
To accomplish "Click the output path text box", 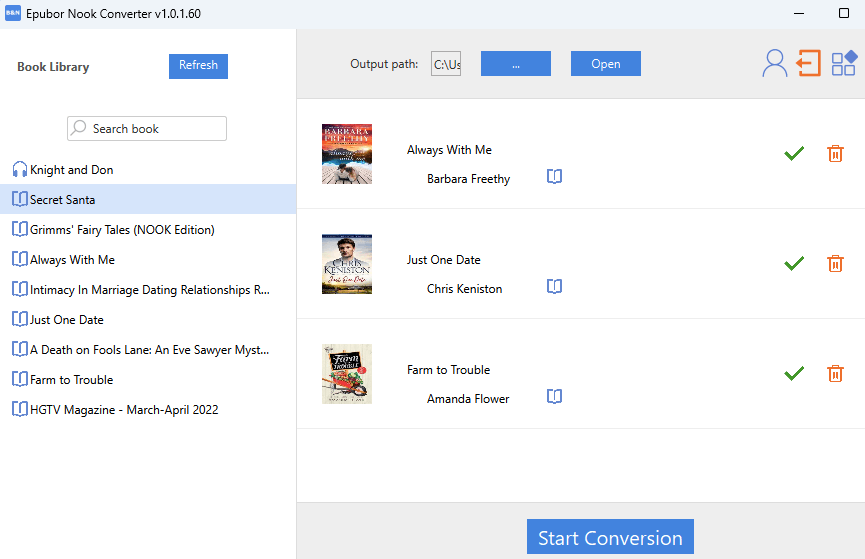I will pos(446,64).
